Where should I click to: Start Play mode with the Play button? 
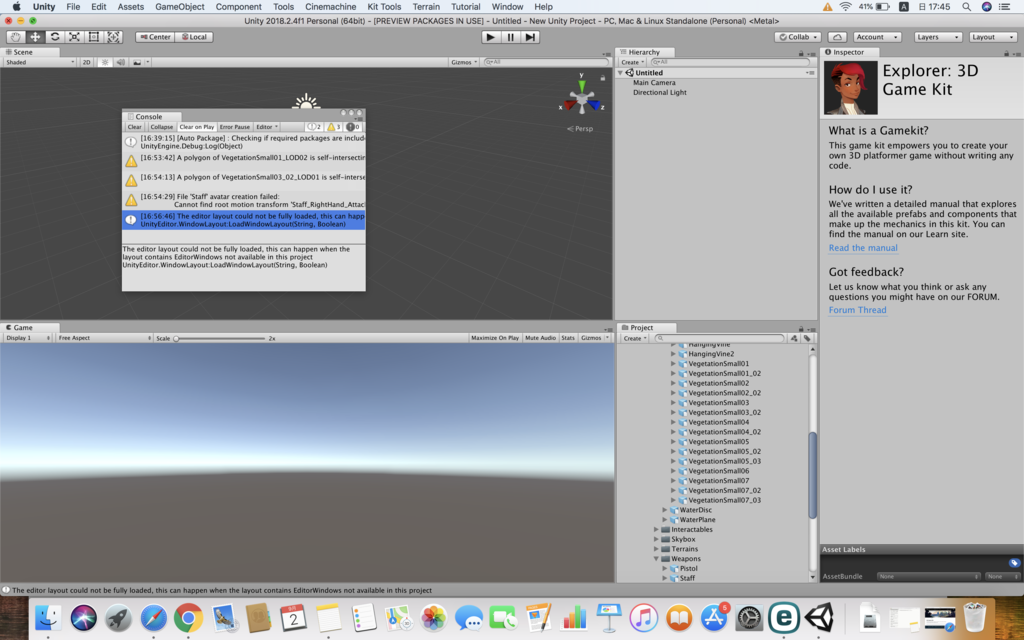point(490,37)
